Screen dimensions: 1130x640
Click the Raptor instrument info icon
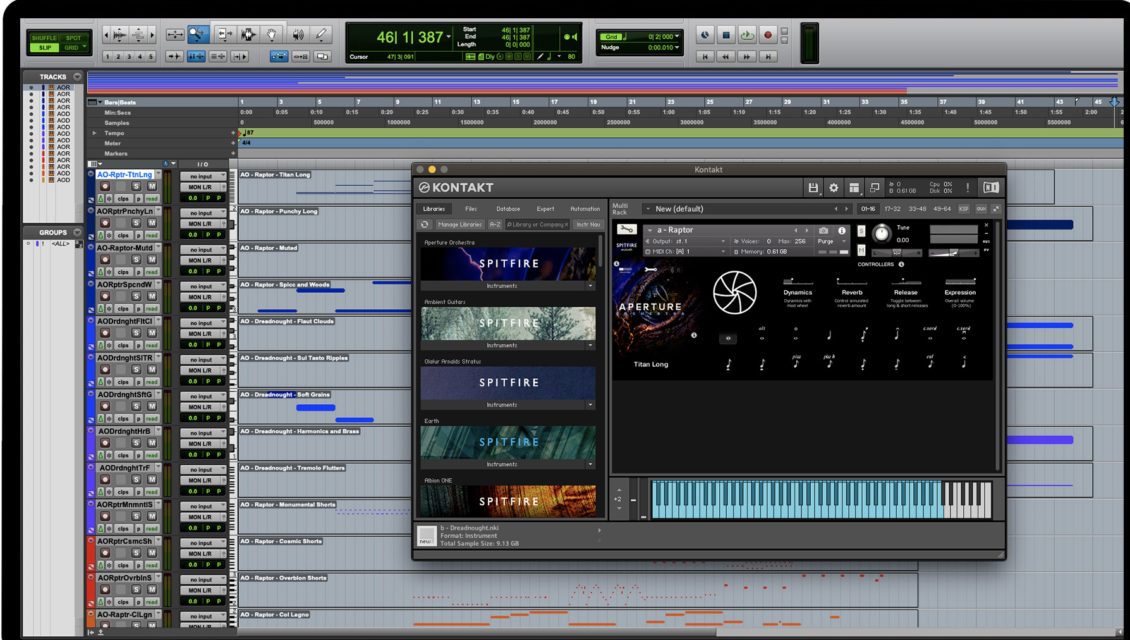coord(841,231)
